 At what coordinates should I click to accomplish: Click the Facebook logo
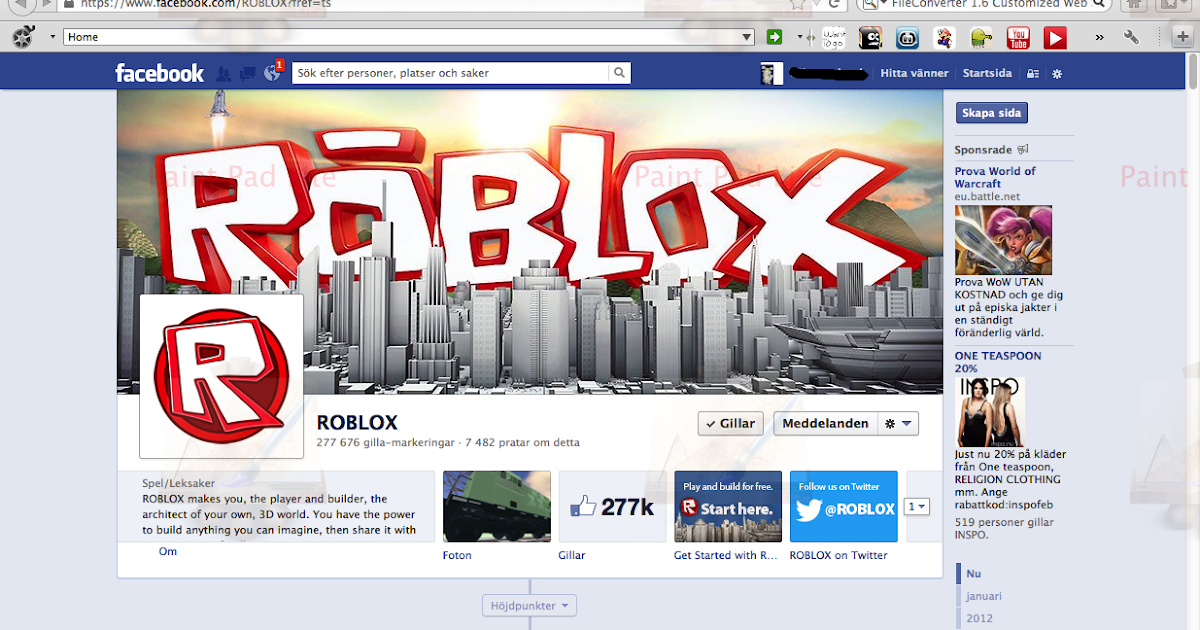159,73
